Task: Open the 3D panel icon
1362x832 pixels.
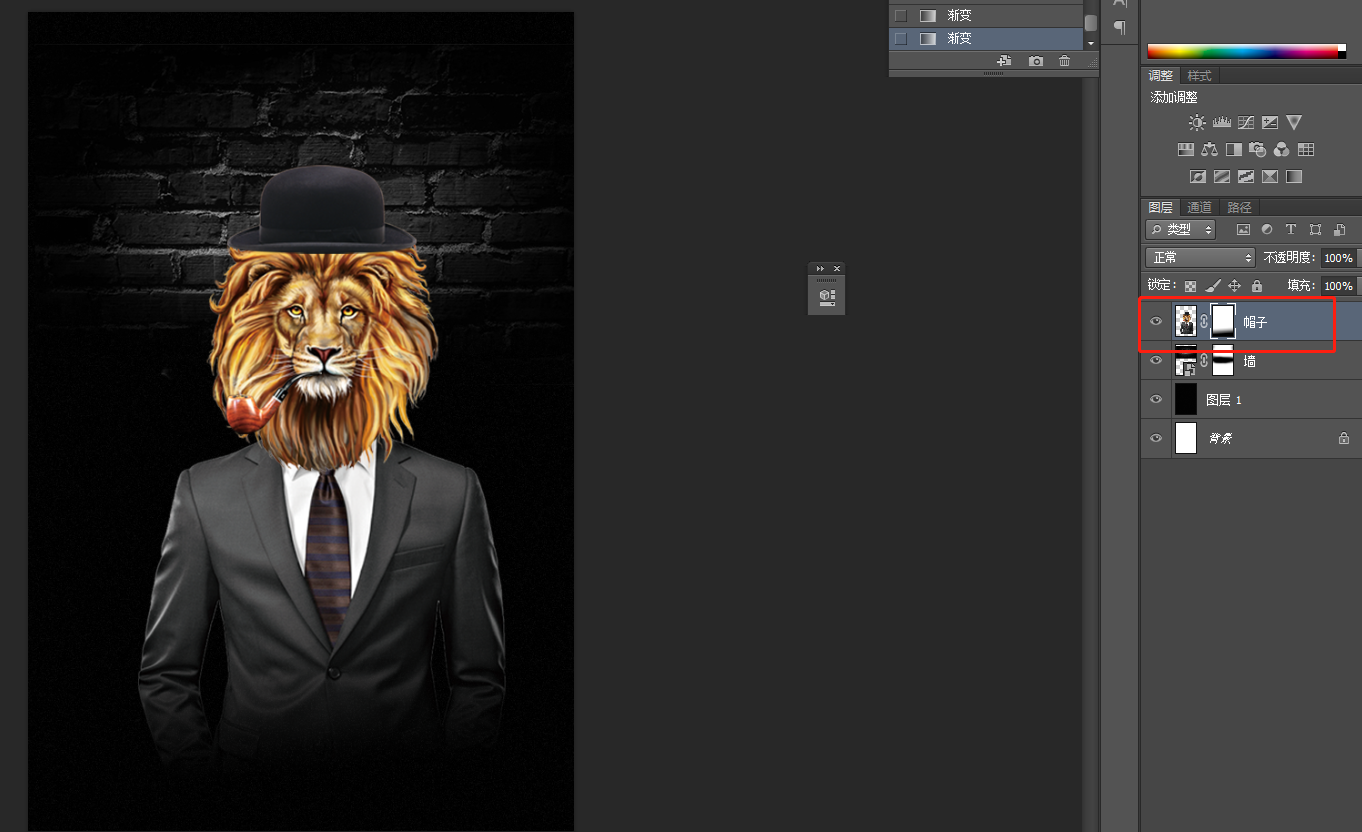Action: tap(827, 298)
